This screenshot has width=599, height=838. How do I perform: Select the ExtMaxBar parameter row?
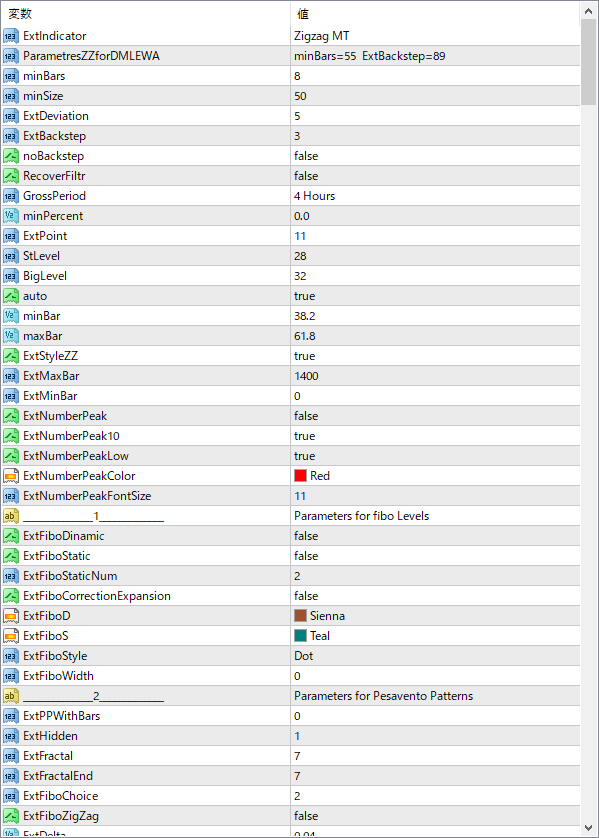pyautogui.click(x=291, y=376)
